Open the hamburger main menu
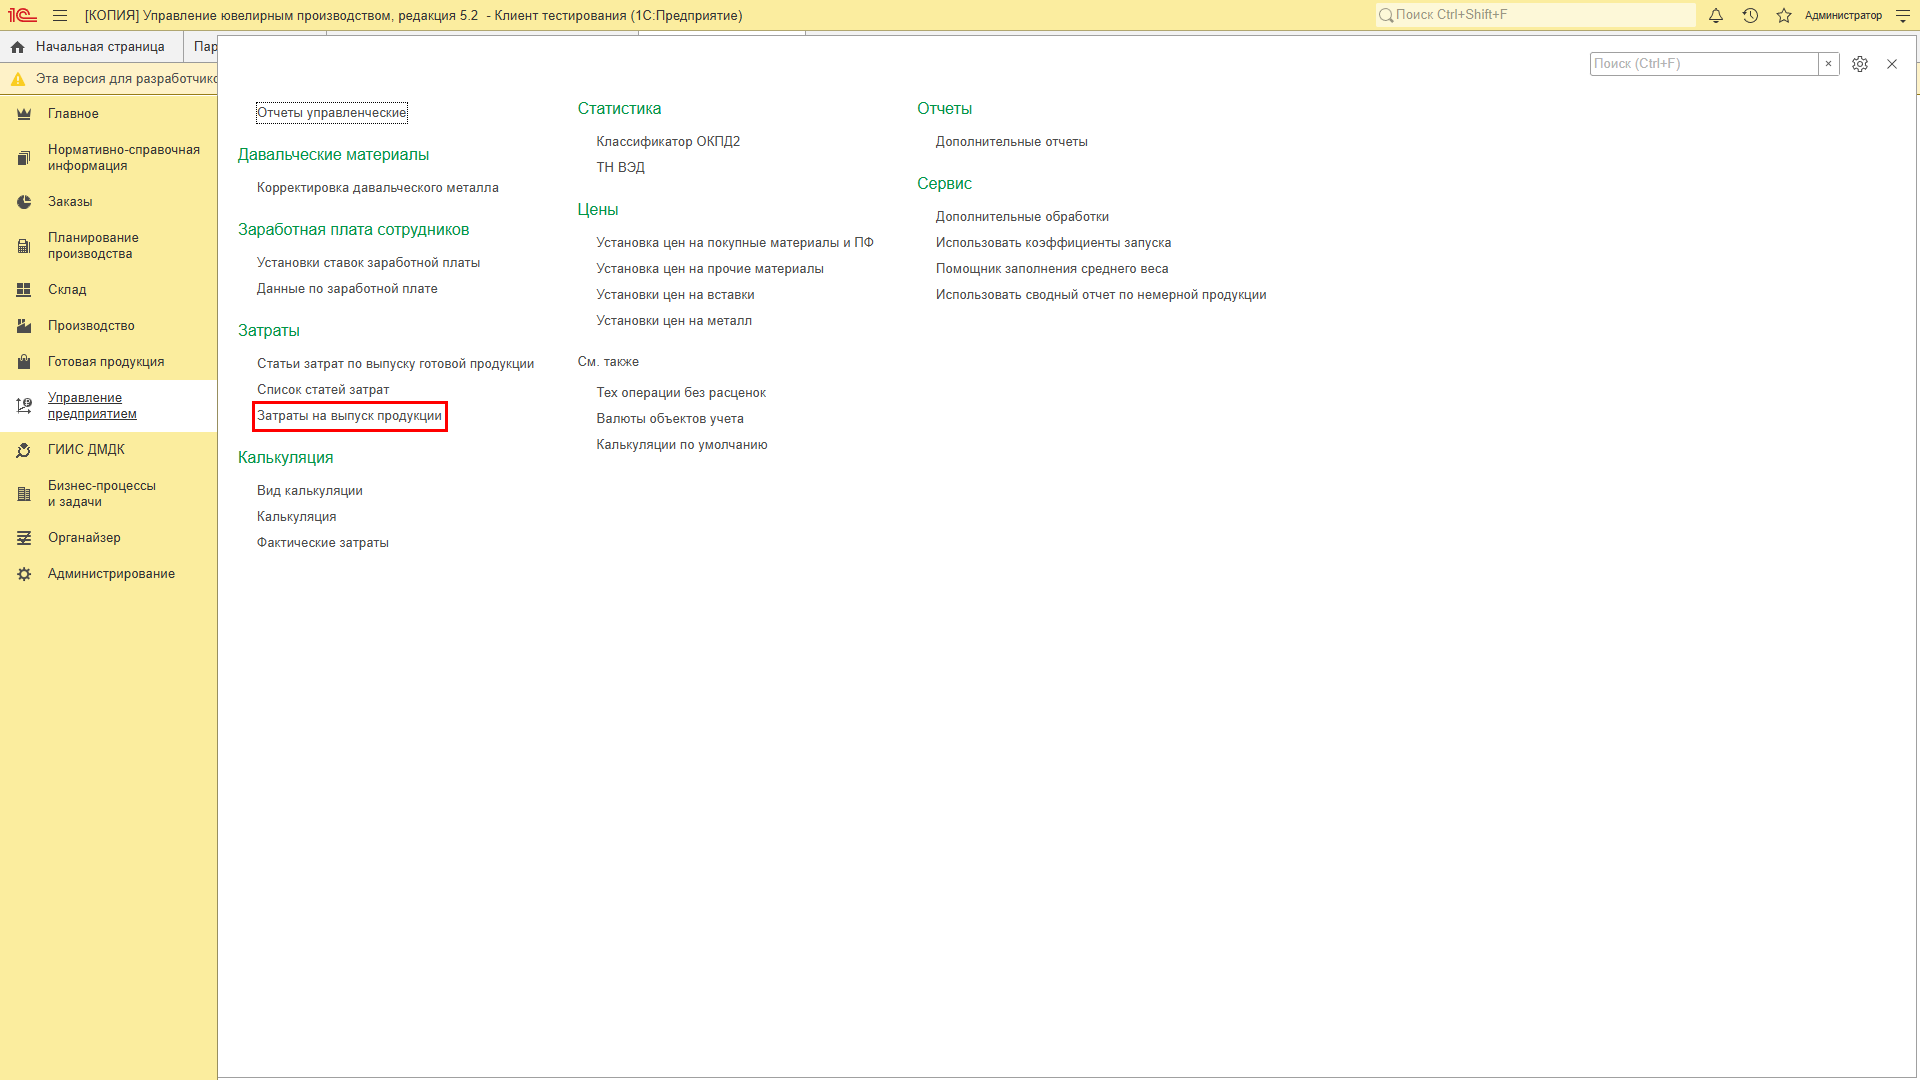Image resolution: width=1920 pixels, height=1080 pixels. pos(60,15)
